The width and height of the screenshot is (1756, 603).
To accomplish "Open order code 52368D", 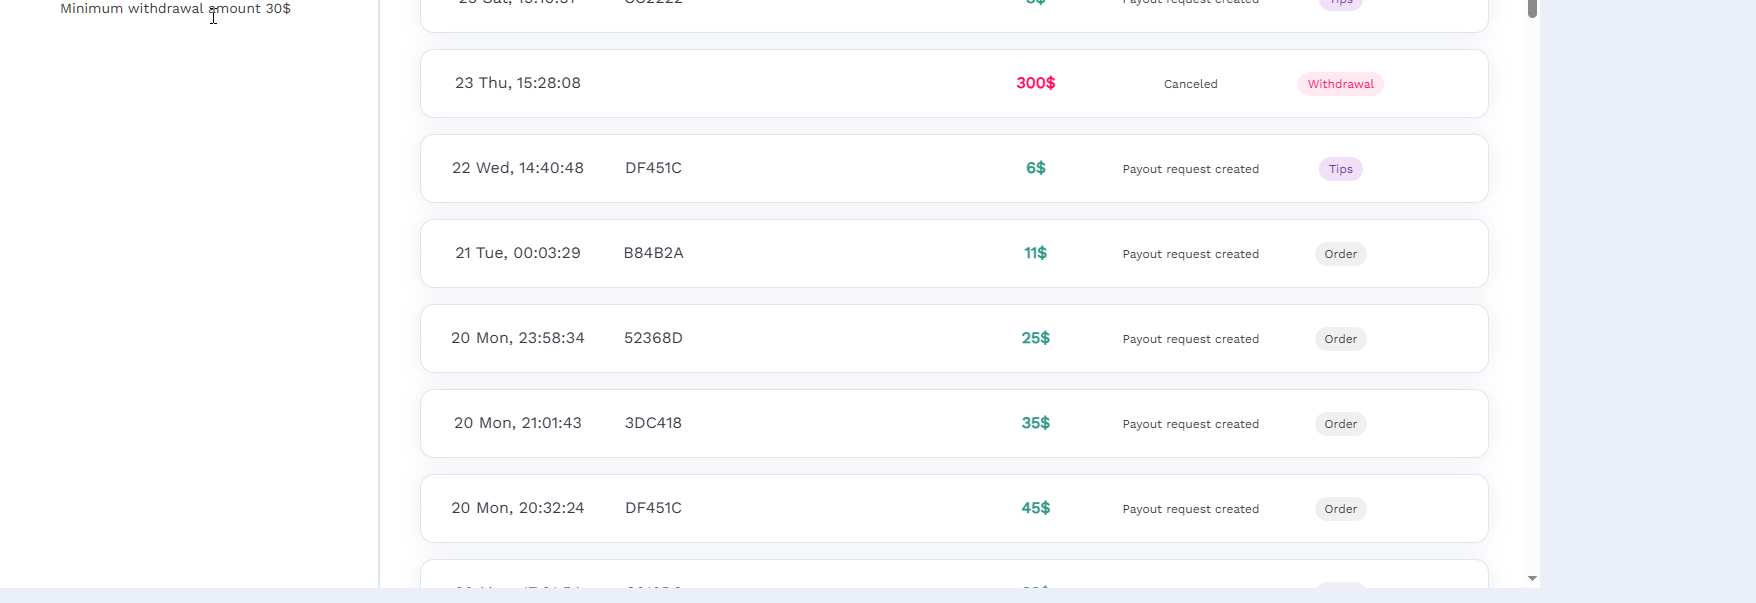I will click(x=653, y=338).
